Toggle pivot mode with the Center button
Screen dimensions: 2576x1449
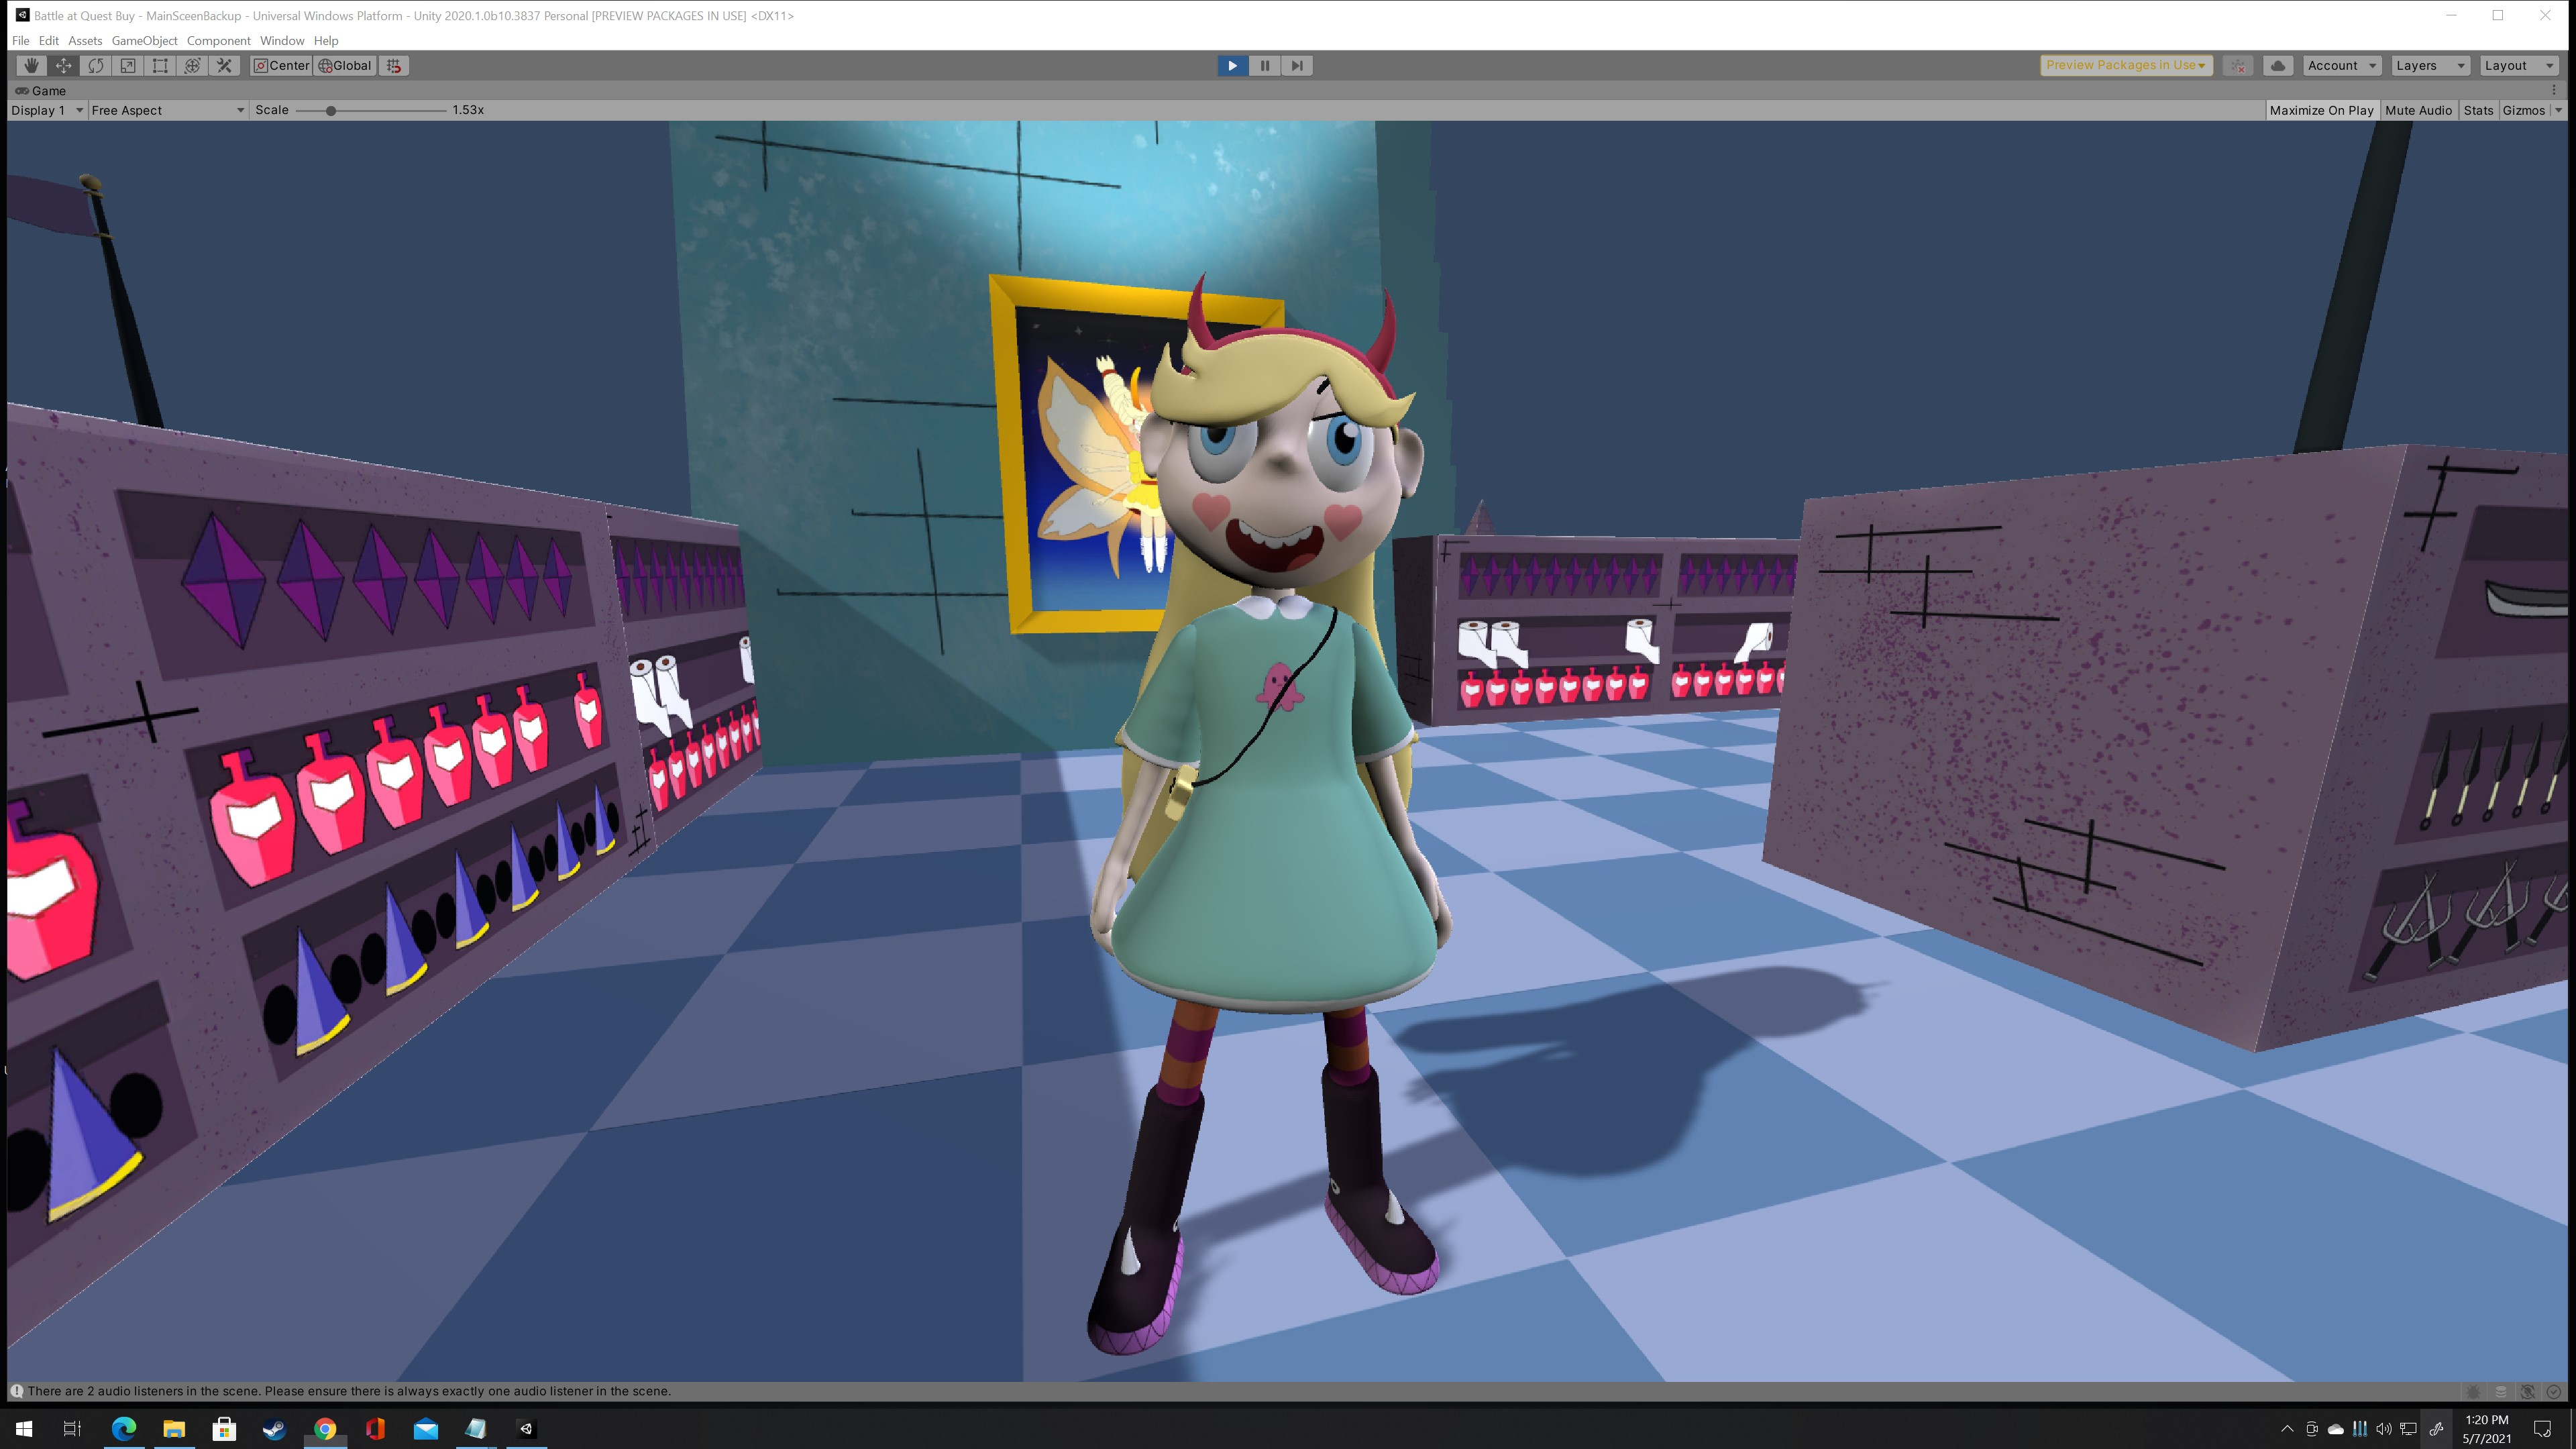281,65
